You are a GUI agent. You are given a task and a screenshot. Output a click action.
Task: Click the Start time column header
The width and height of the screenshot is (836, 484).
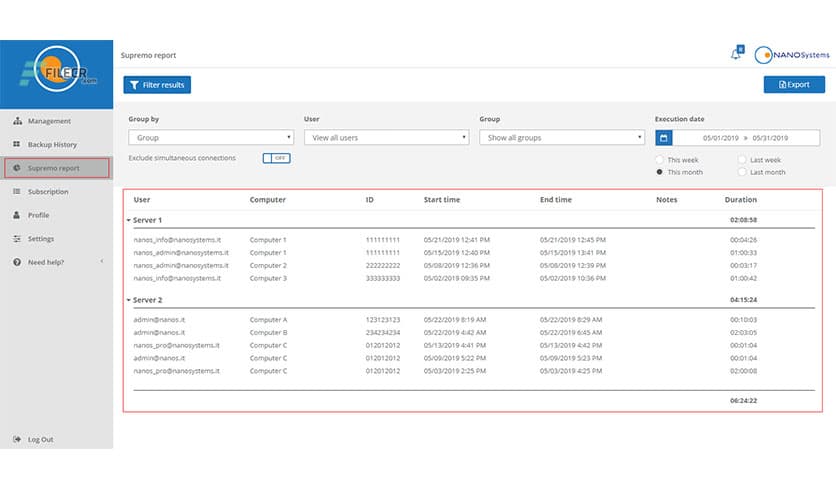[442, 199]
